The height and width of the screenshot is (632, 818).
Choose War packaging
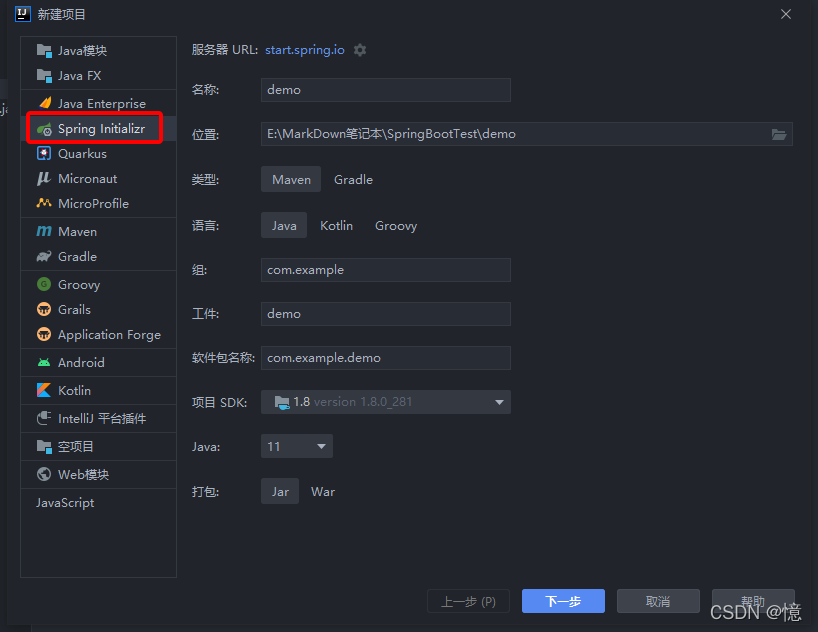pyautogui.click(x=323, y=492)
